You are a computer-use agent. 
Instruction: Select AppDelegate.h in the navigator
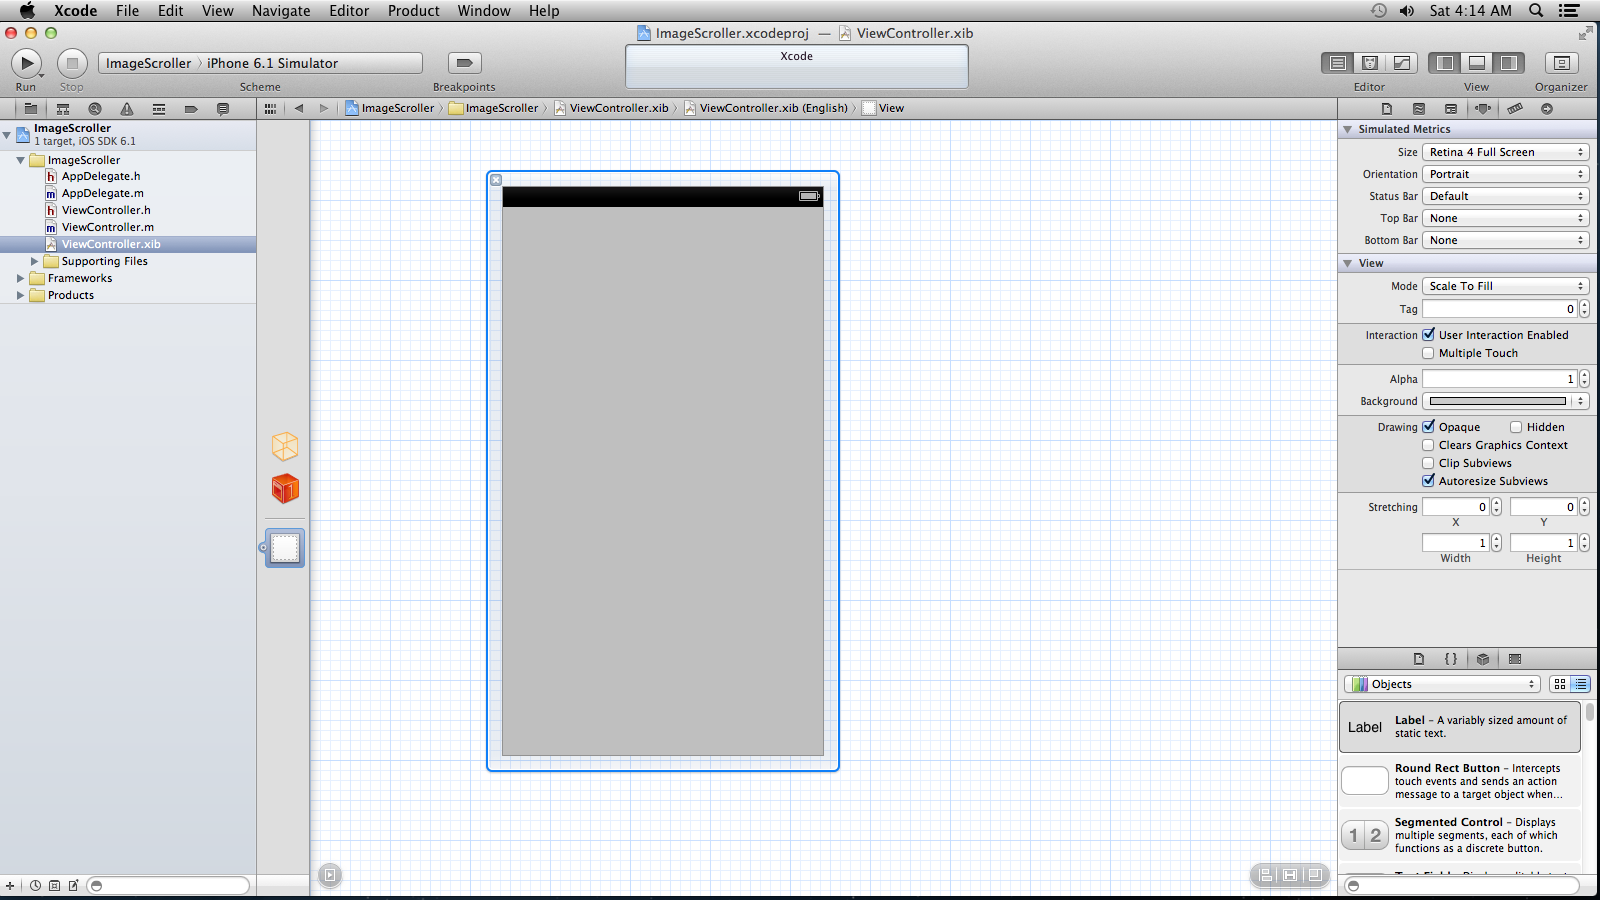(x=101, y=176)
